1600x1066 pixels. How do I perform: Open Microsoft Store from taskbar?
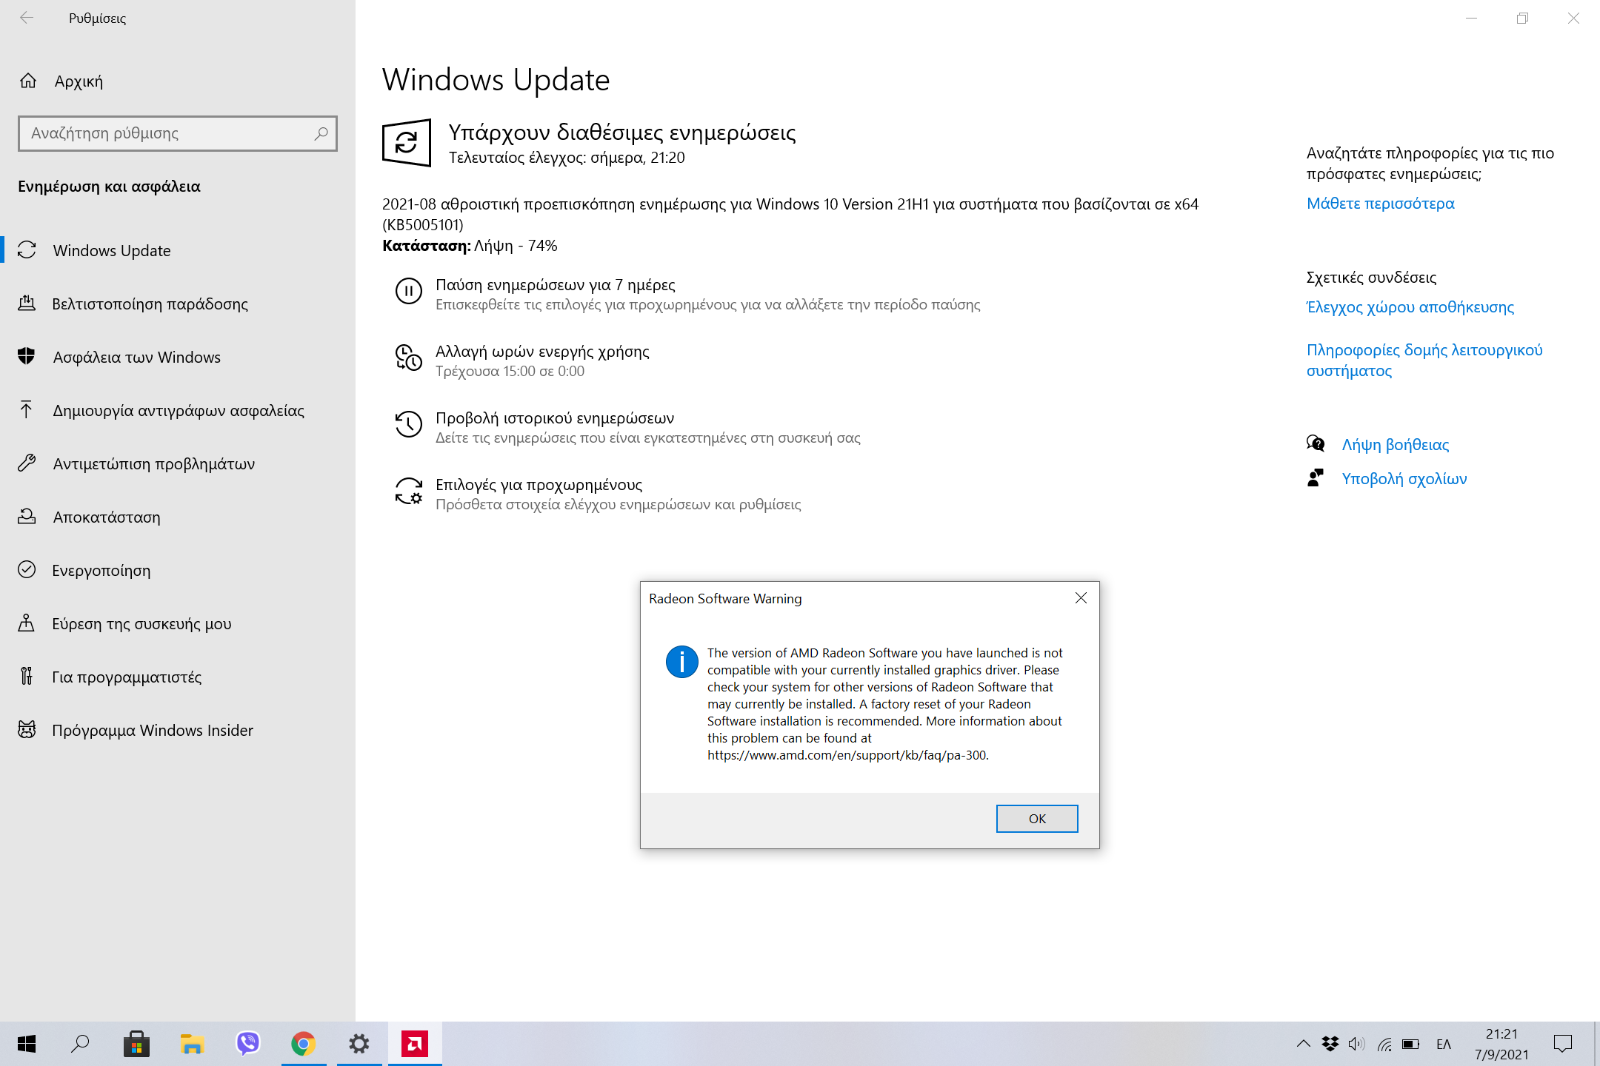(x=137, y=1044)
